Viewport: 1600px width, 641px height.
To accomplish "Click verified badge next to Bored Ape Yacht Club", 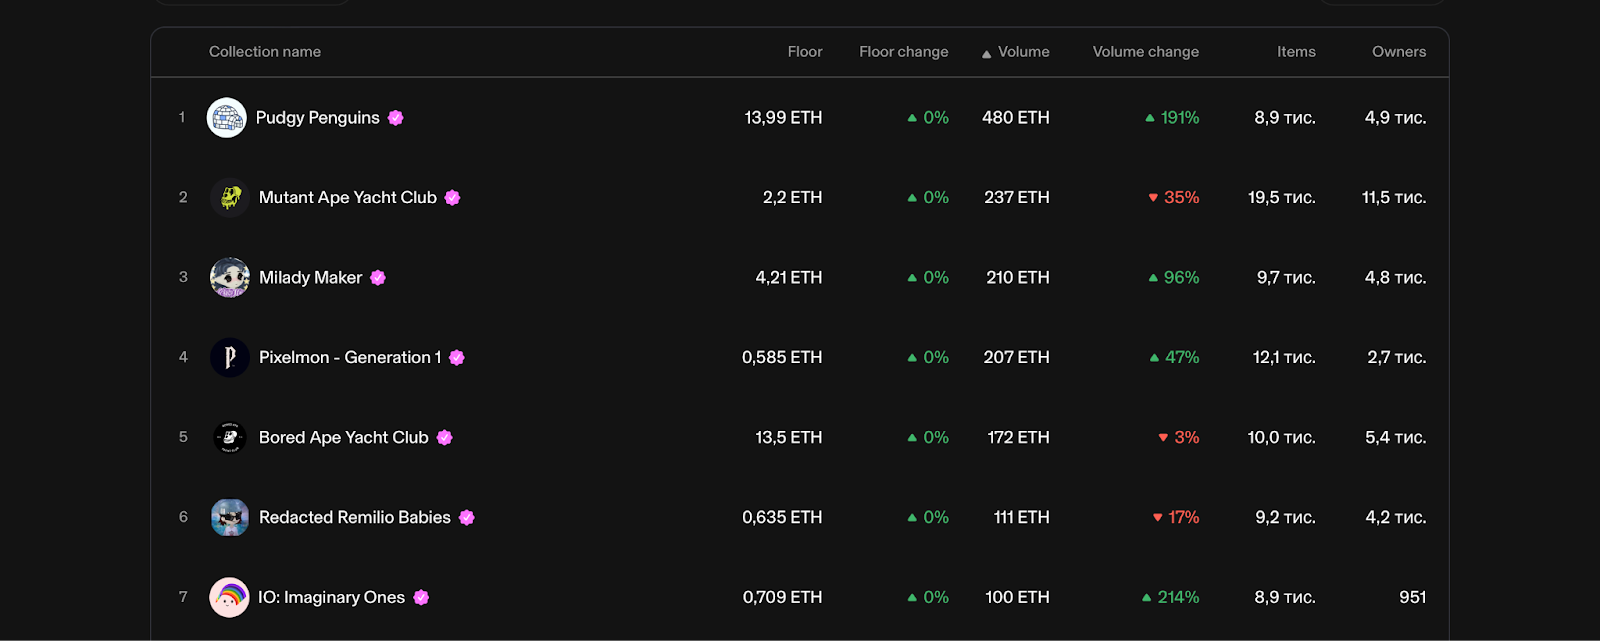I will (445, 438).
